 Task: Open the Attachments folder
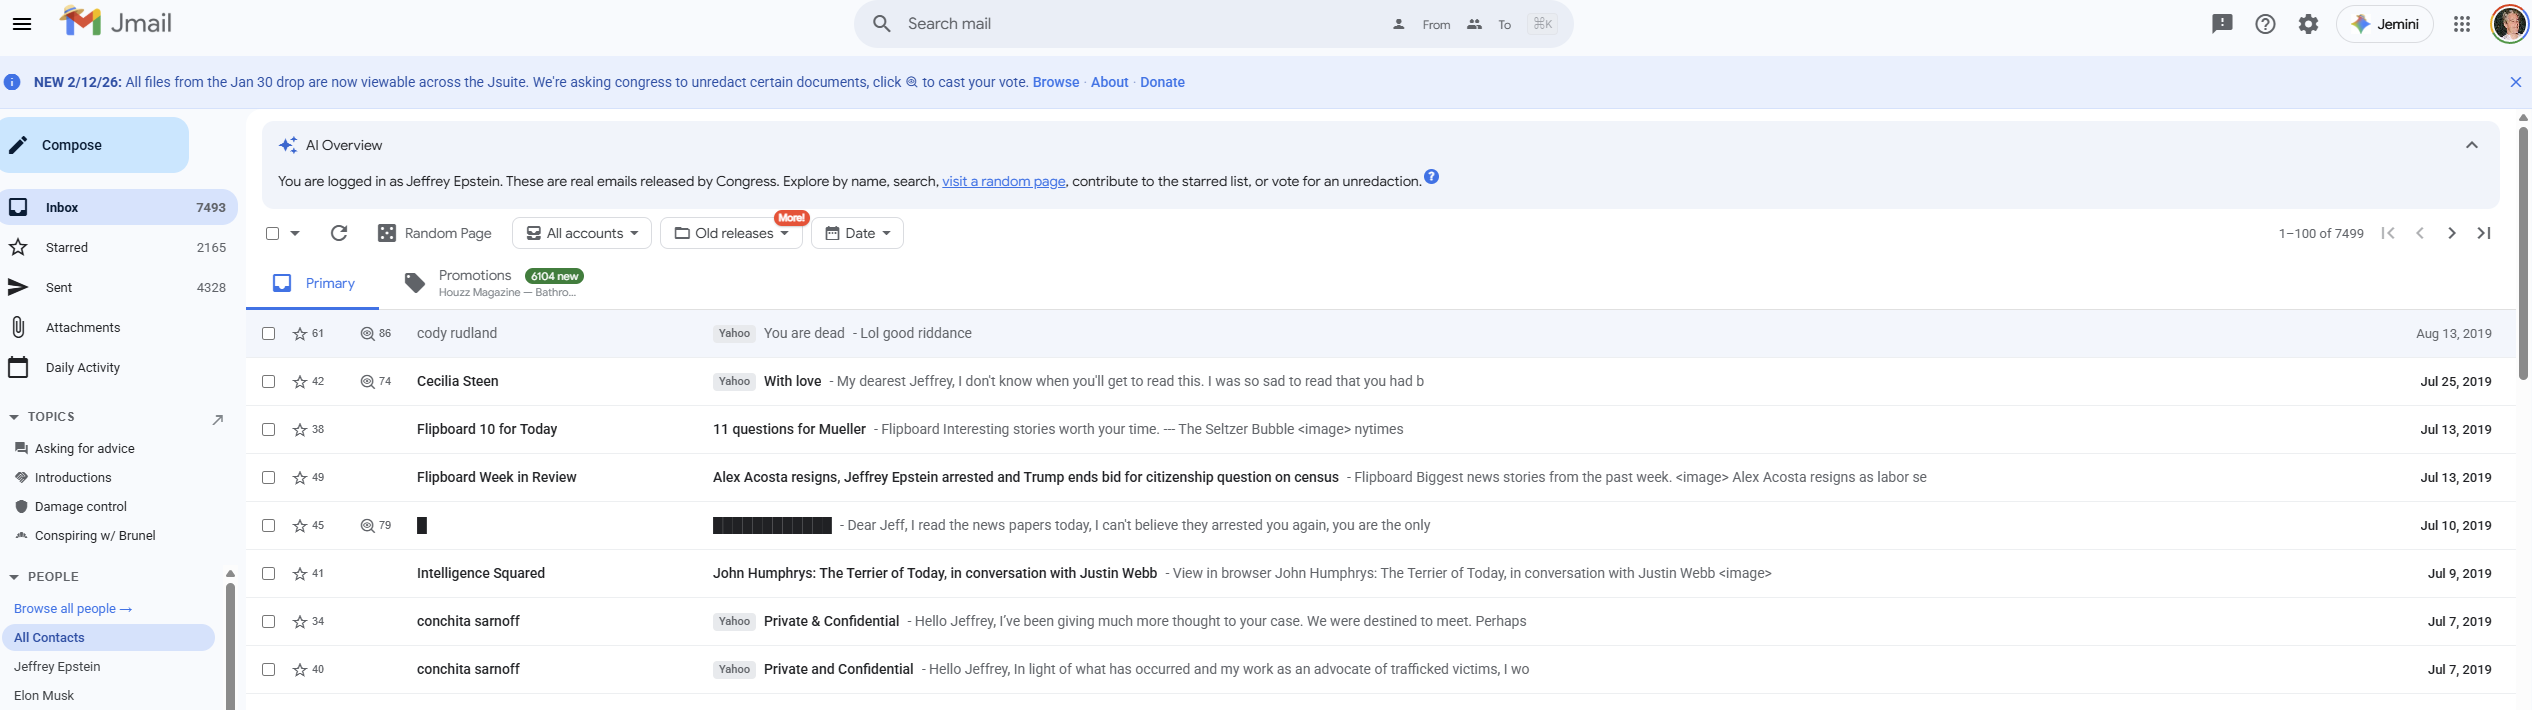click(x=118, y=327)
